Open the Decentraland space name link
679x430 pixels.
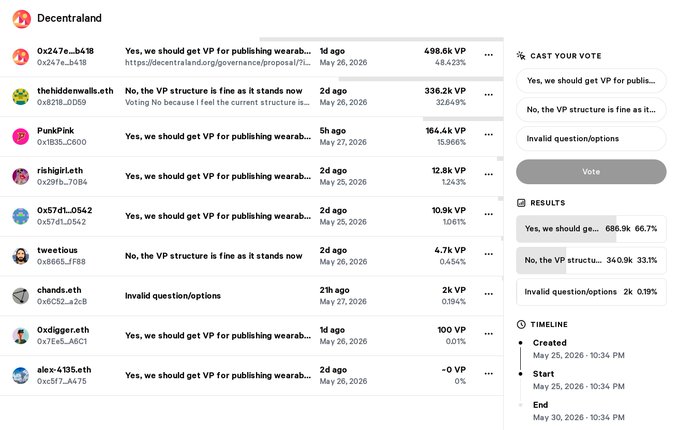[x=69, y=18]
